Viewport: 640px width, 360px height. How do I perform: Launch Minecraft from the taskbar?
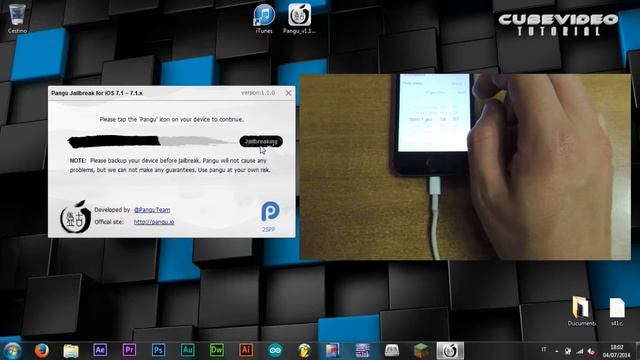click(x=421, y=350)
